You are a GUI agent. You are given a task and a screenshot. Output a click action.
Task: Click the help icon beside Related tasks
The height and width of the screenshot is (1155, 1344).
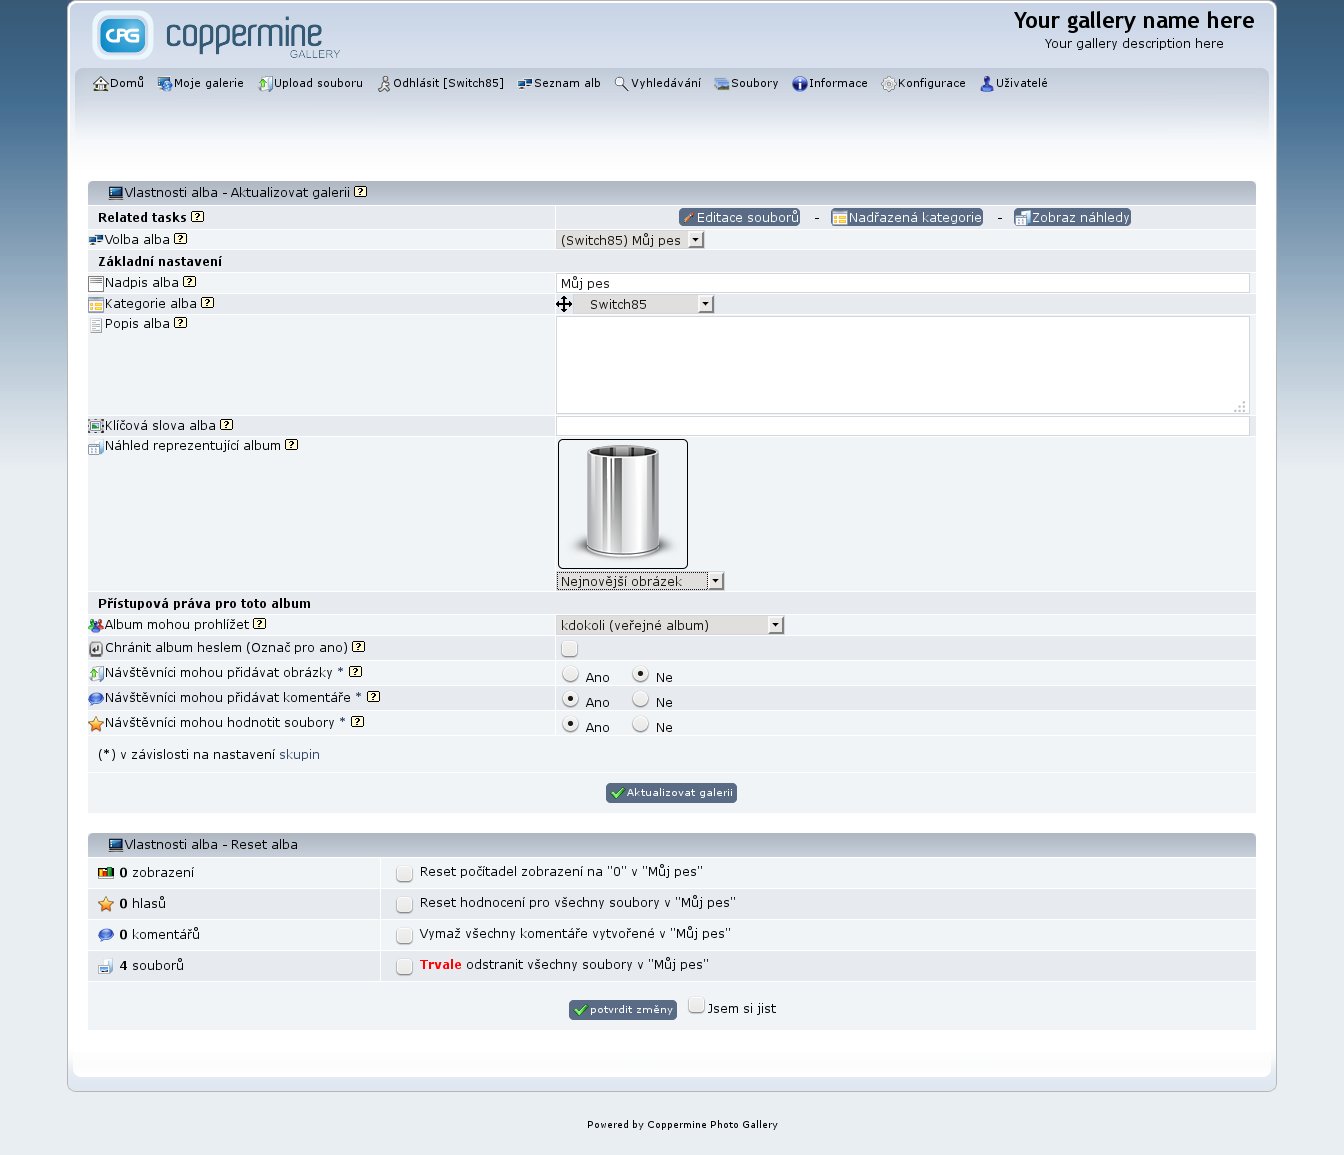click(x=197, y=217)
